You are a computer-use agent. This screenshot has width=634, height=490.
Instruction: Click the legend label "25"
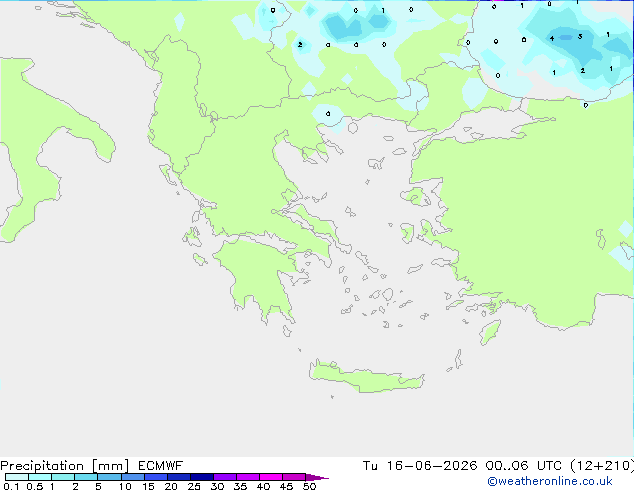[x=194, y=486]
